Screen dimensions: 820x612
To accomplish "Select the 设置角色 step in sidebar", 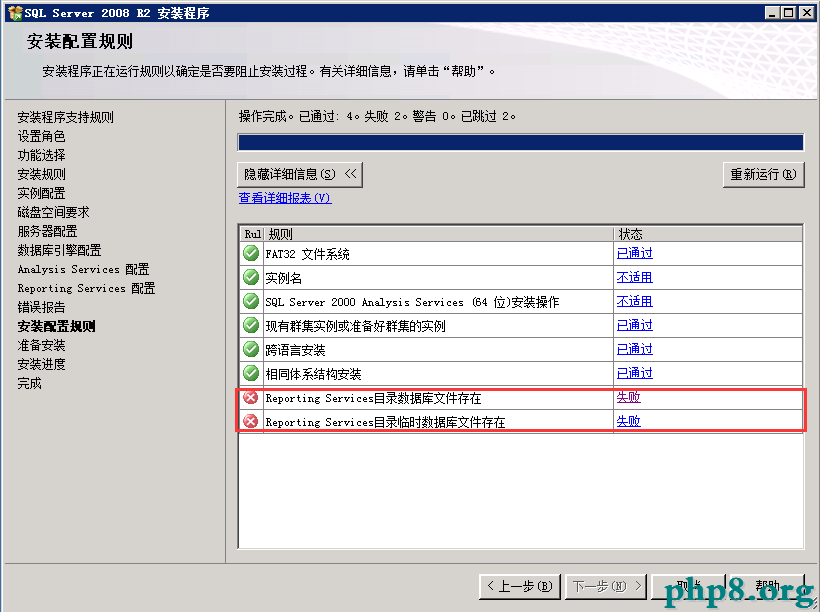I will tap(41, 136).
